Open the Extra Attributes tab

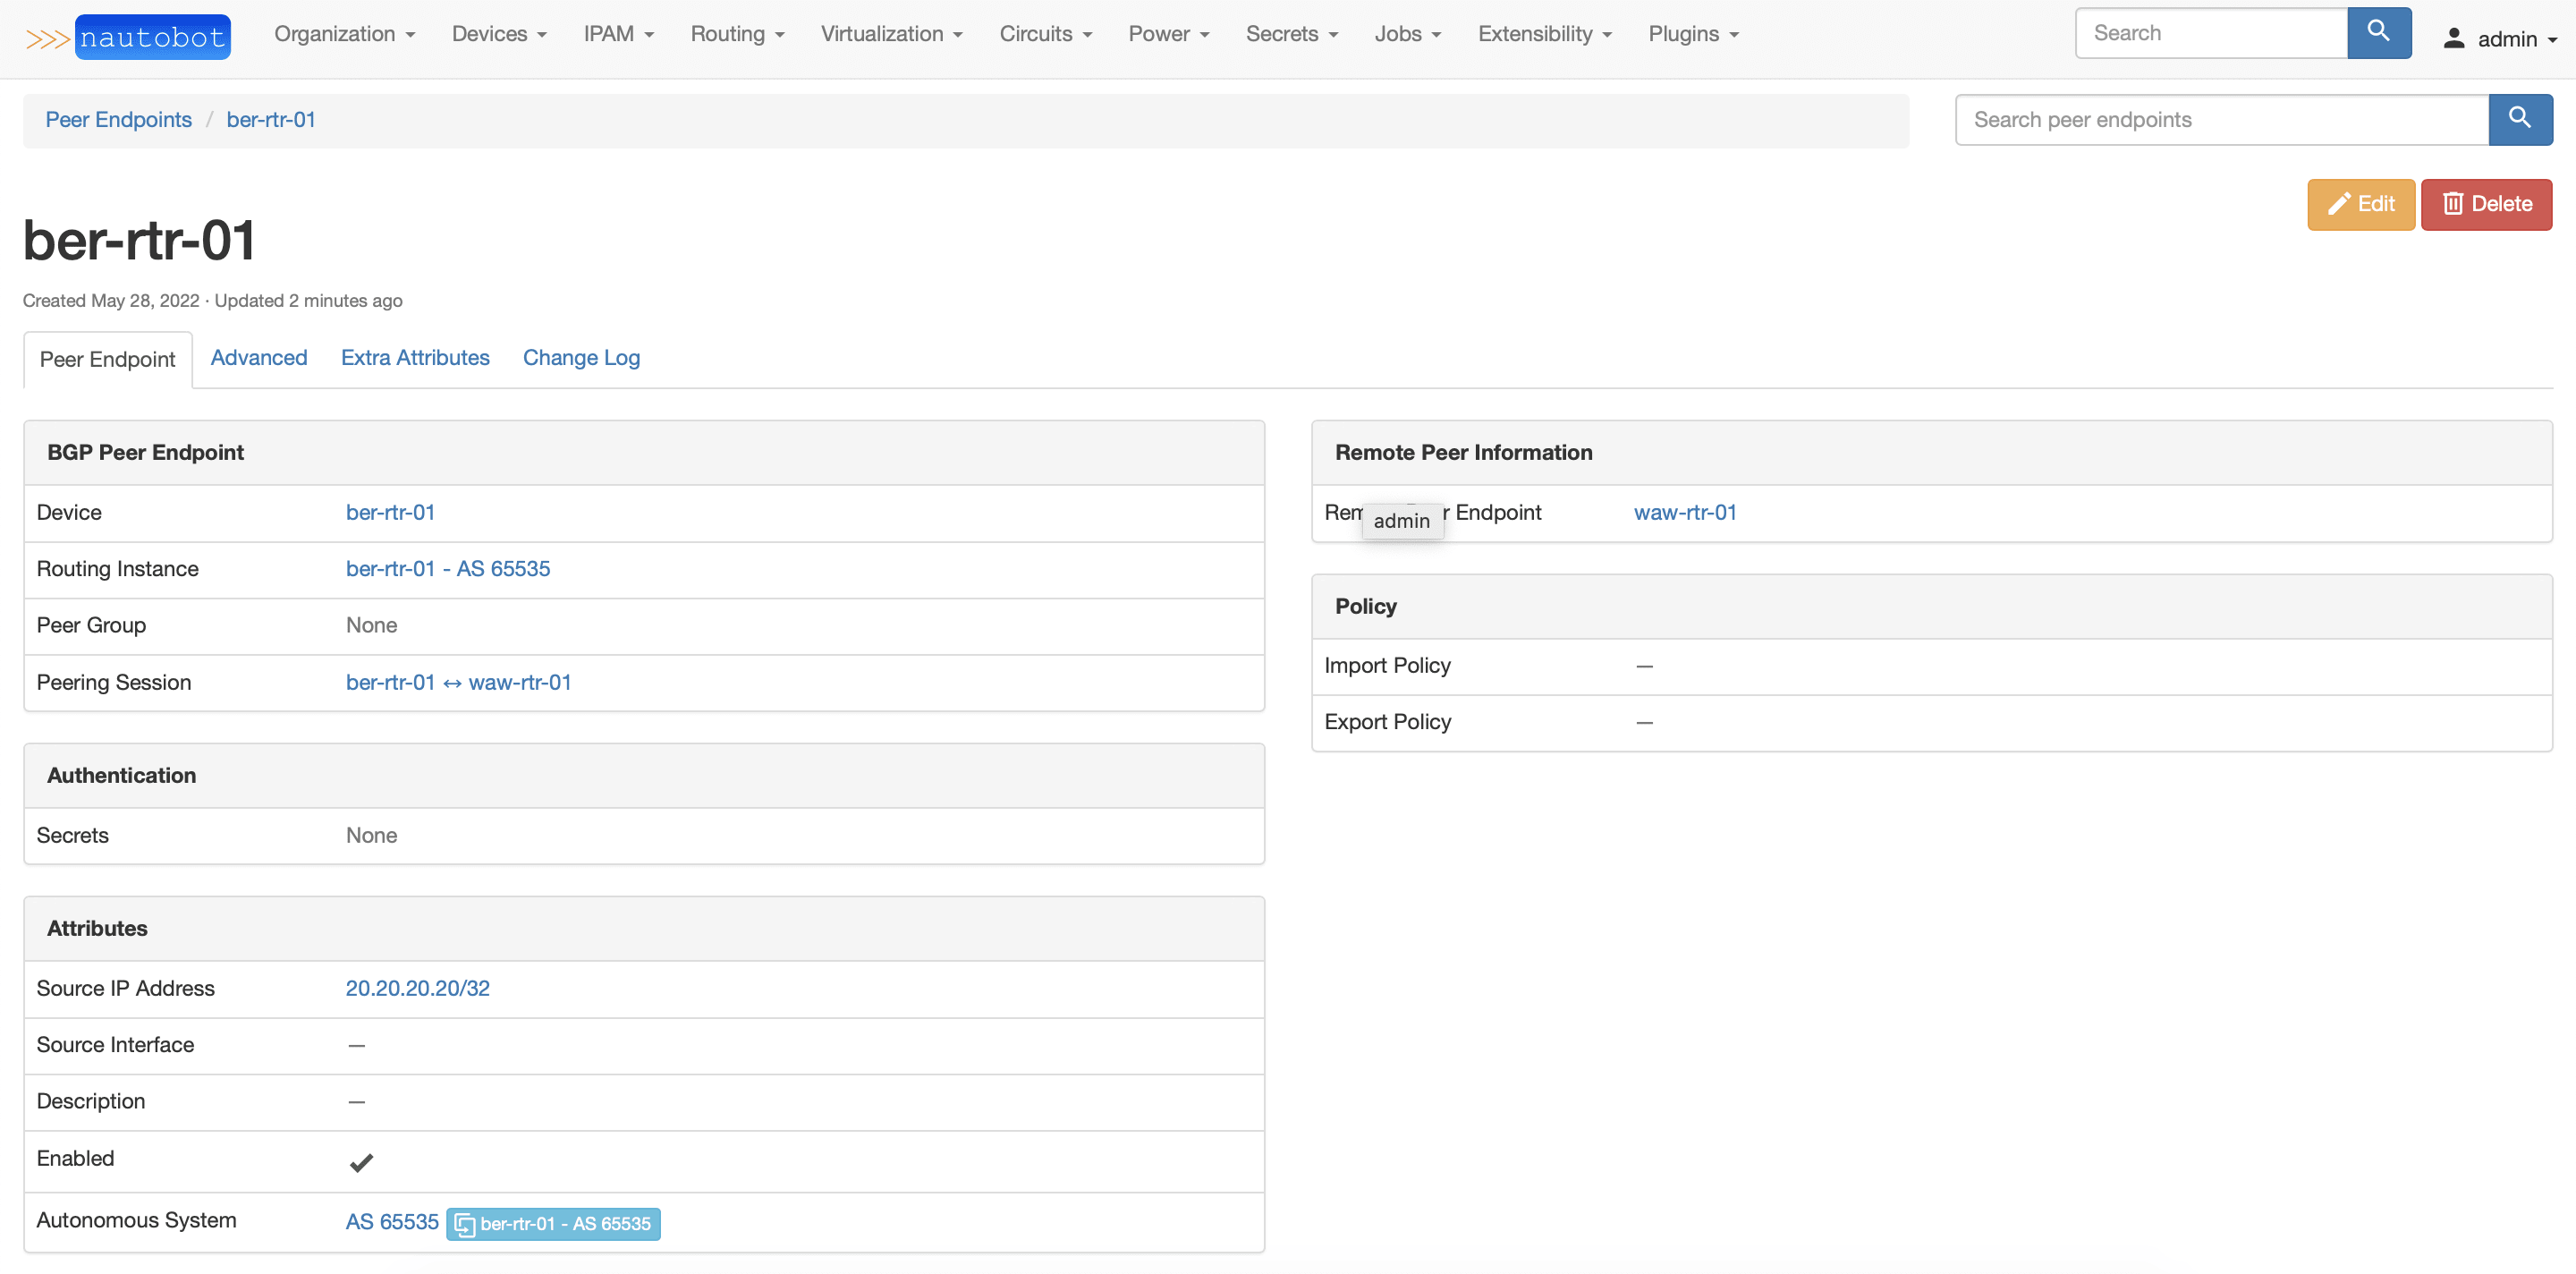(415, 358)
